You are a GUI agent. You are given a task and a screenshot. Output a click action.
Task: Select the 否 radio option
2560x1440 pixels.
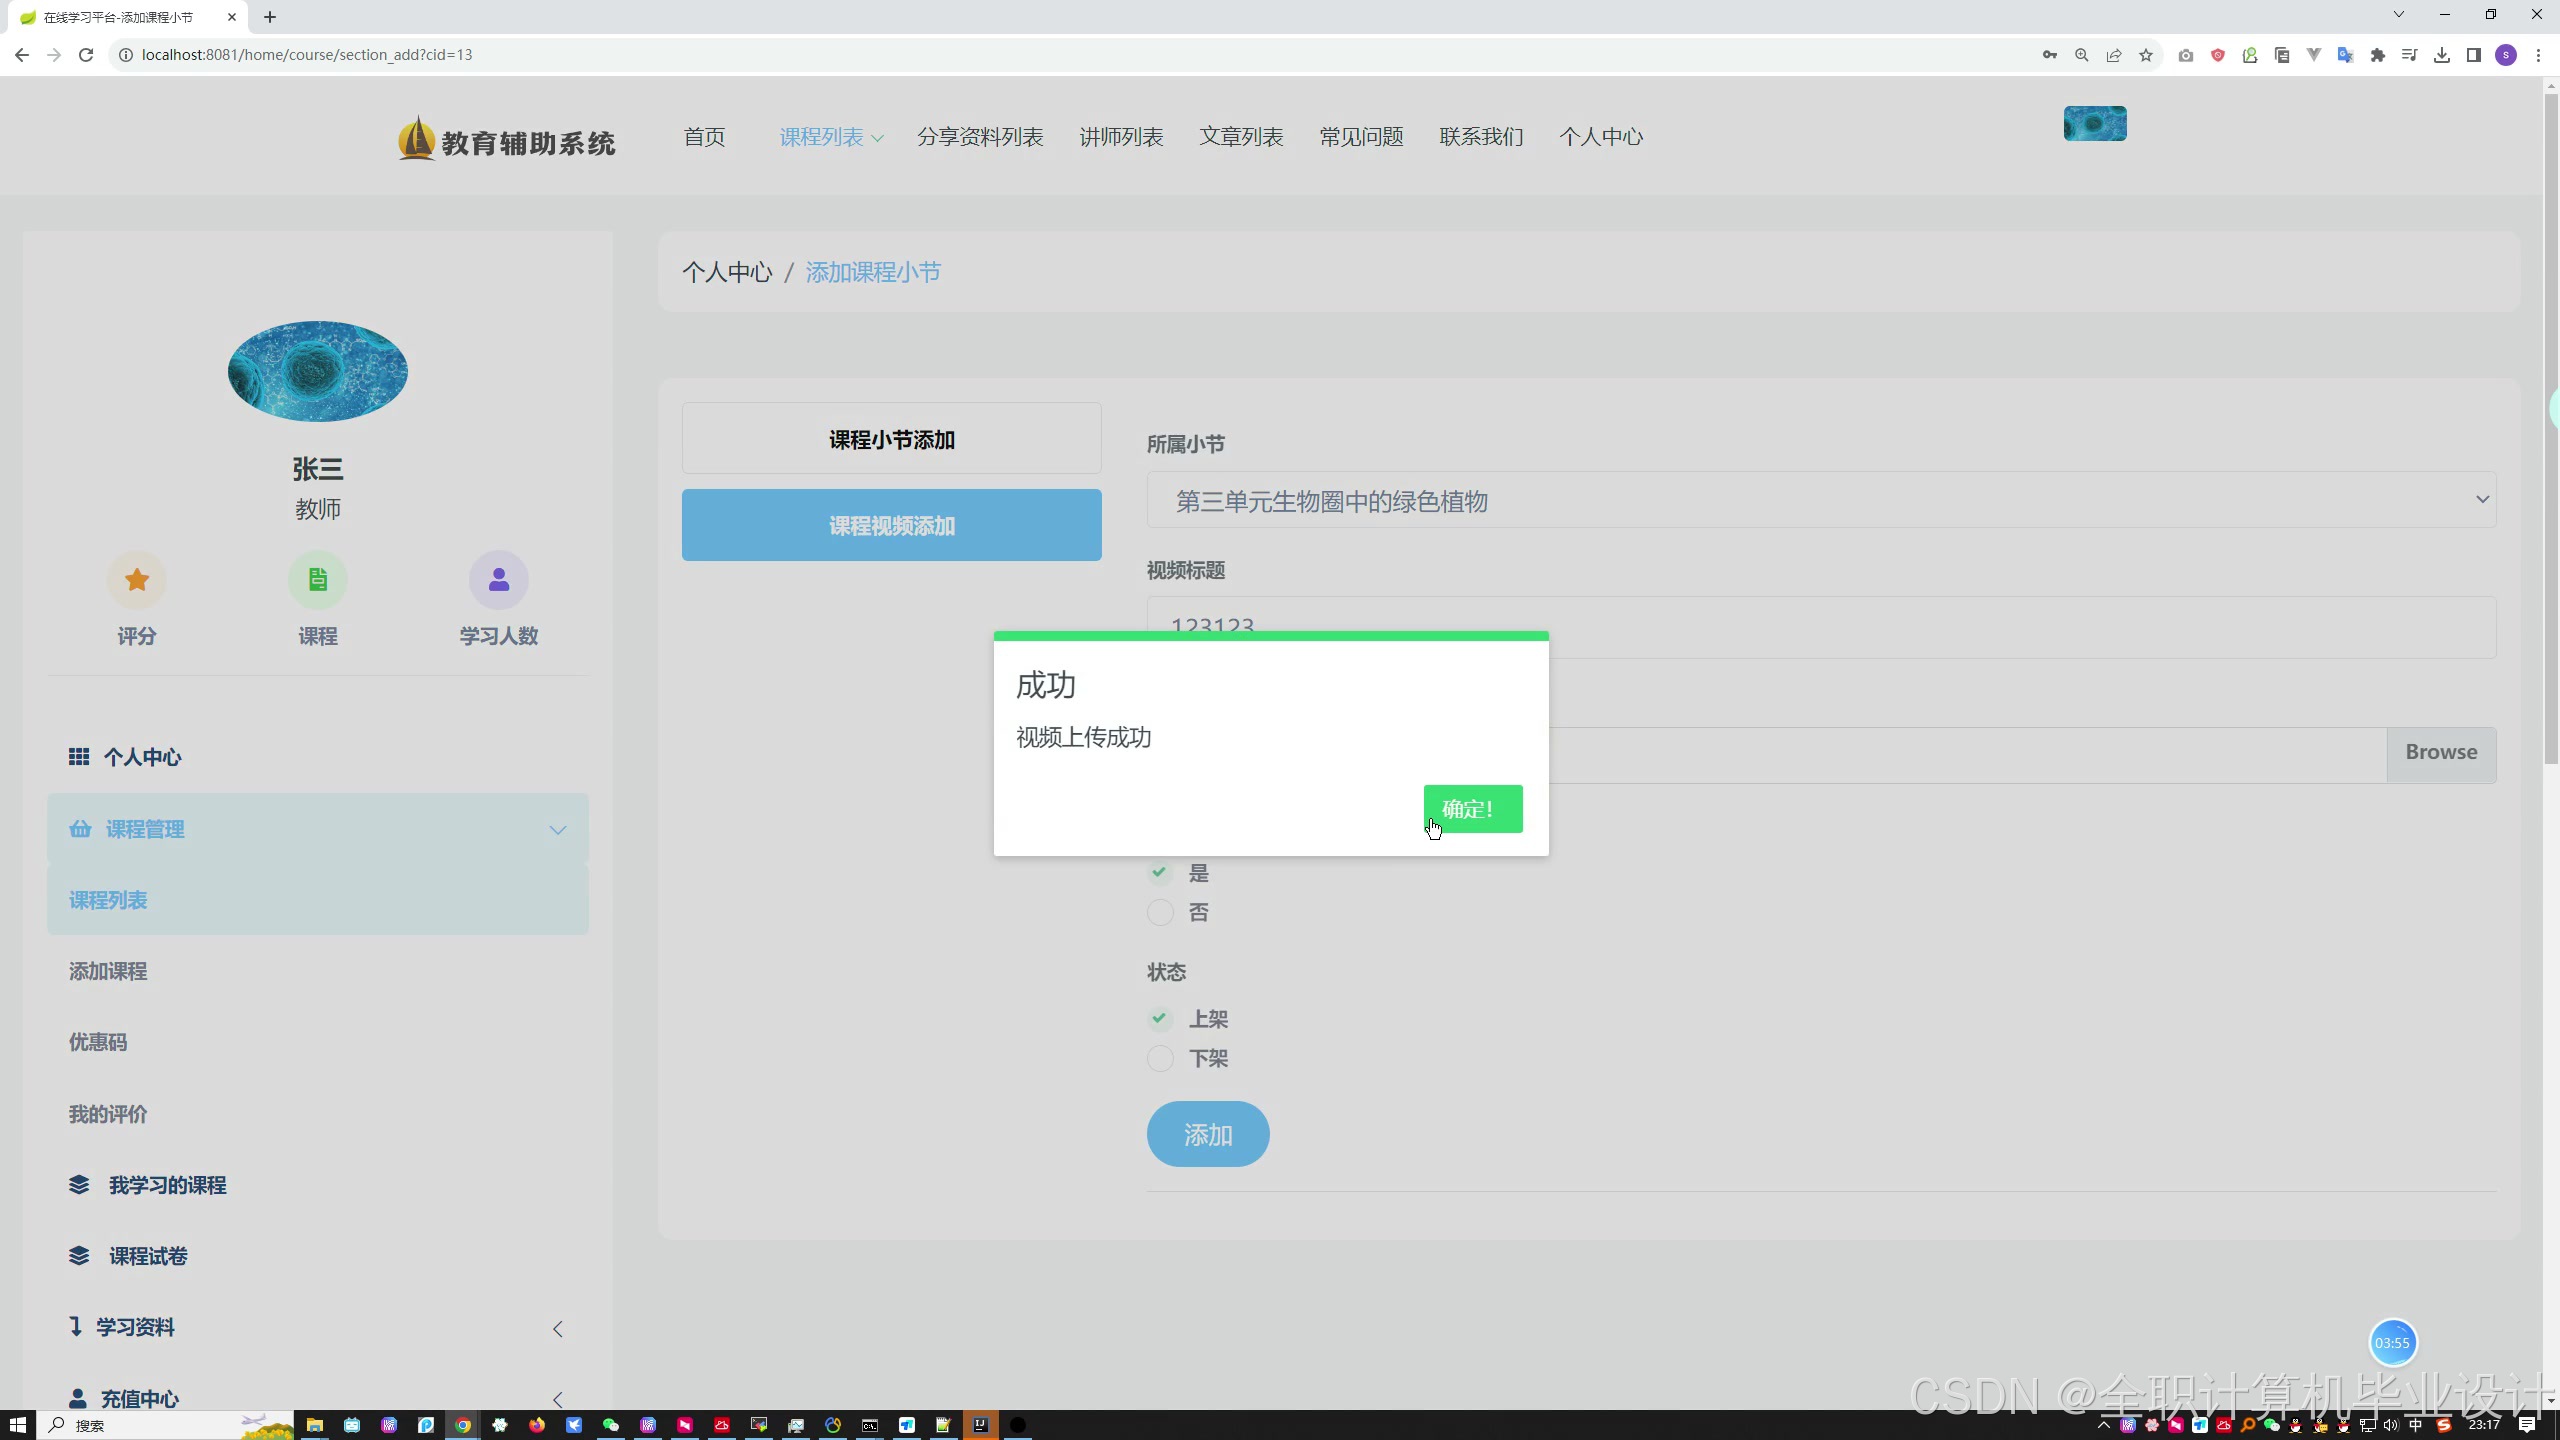click(1160, 912)
